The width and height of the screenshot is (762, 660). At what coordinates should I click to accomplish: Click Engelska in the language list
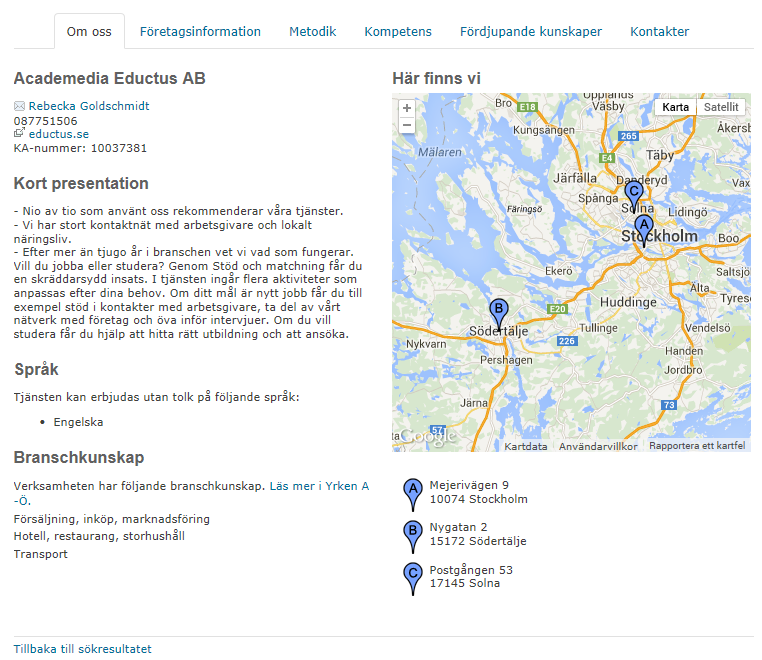tap(78, 422)
